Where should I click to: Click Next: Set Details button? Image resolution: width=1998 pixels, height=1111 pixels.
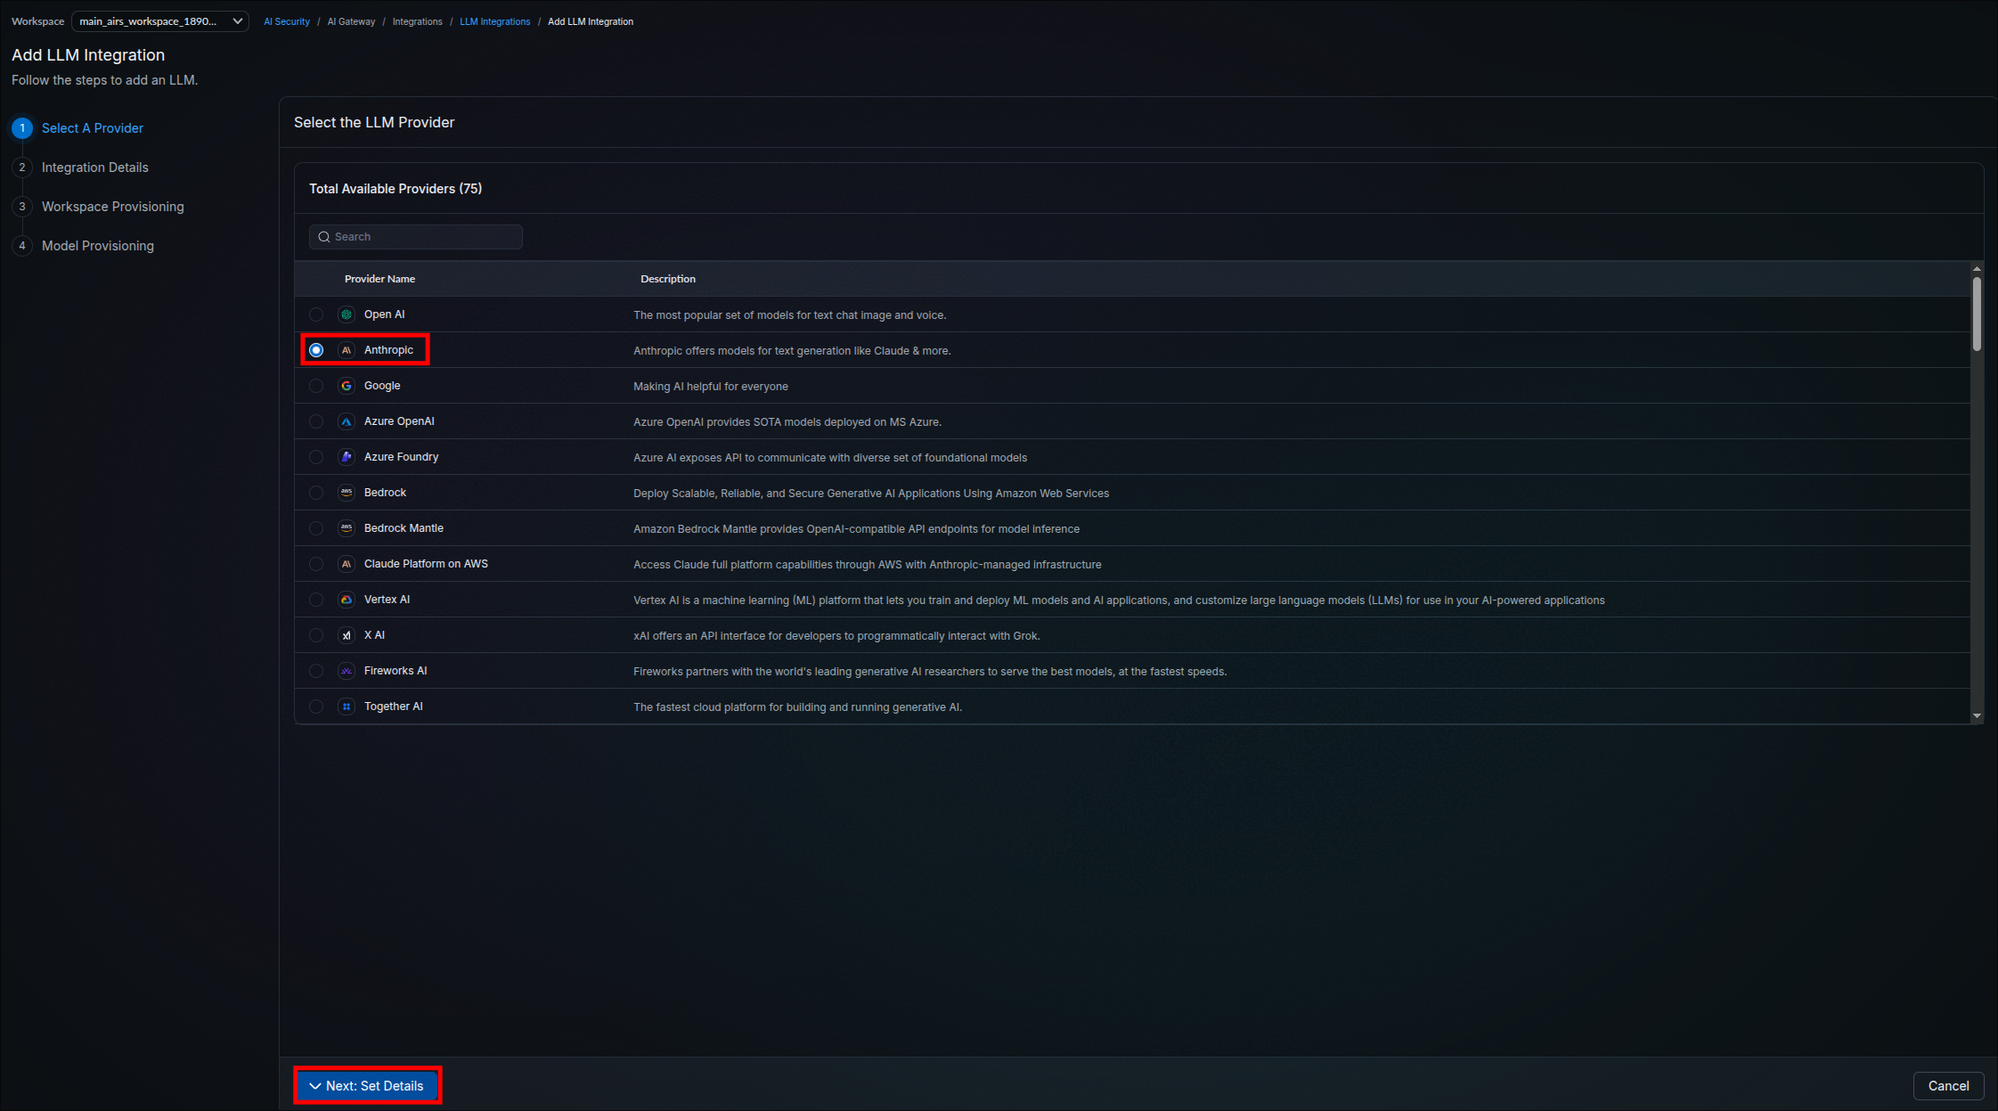click(368, 1086)
